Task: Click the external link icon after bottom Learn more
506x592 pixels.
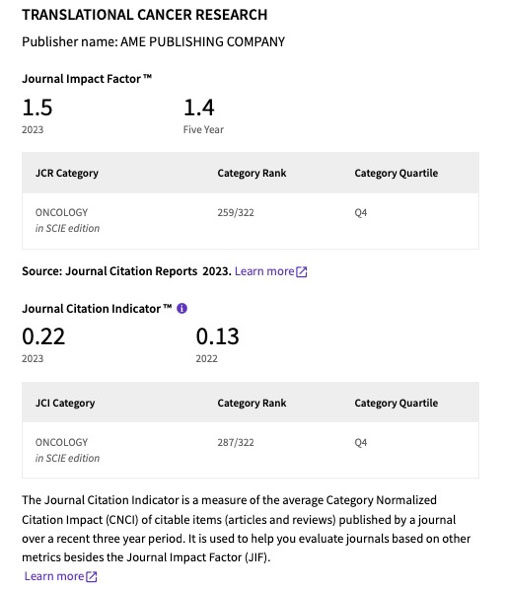Action: (91, 577)
